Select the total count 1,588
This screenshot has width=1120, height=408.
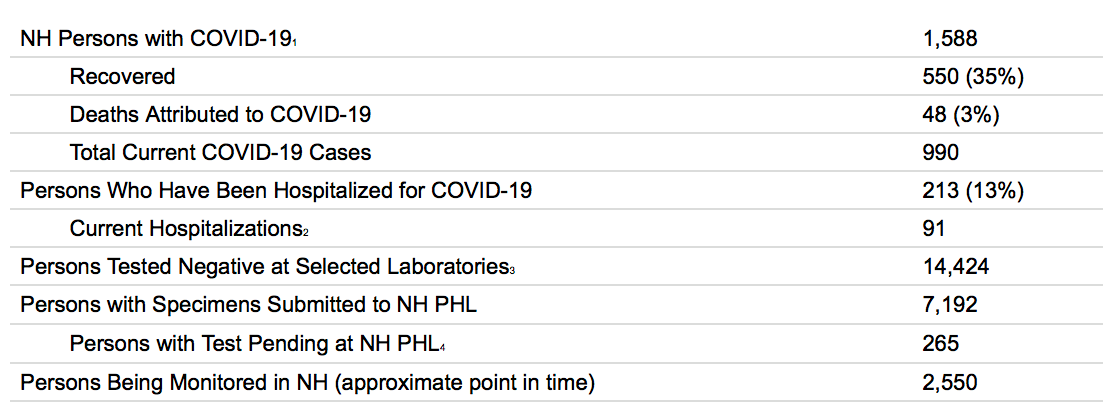[x=950, y=38]
